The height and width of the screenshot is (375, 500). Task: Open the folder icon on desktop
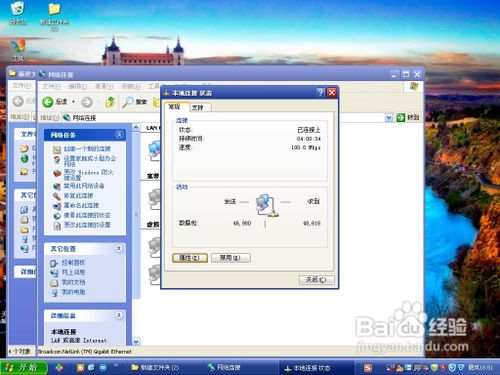(54, 9)
